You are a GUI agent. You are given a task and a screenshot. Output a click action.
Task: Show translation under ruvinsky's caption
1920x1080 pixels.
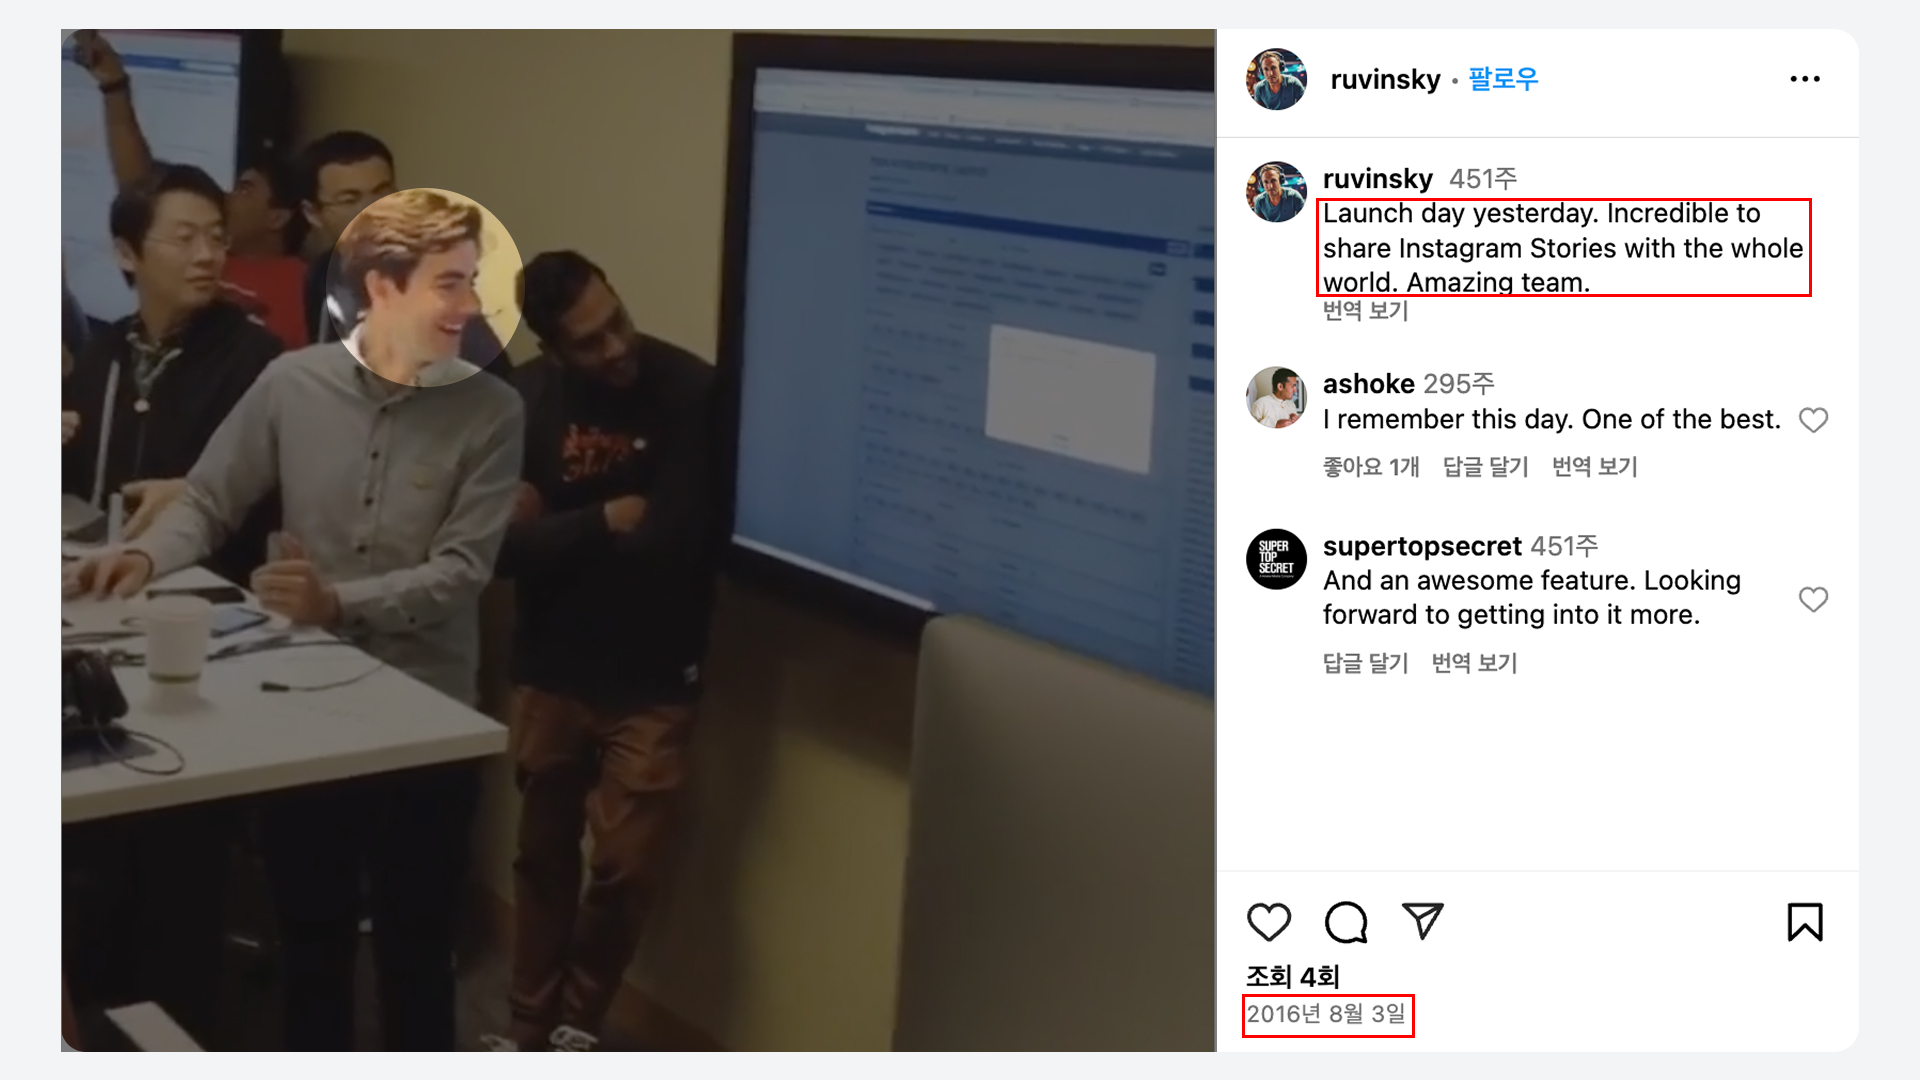[x=1365, y=311]
